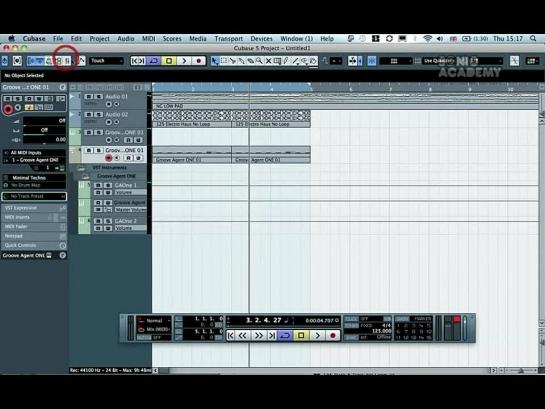Open the Transport menu
Screen dimensions: 545x409
[x=228, y=39]
